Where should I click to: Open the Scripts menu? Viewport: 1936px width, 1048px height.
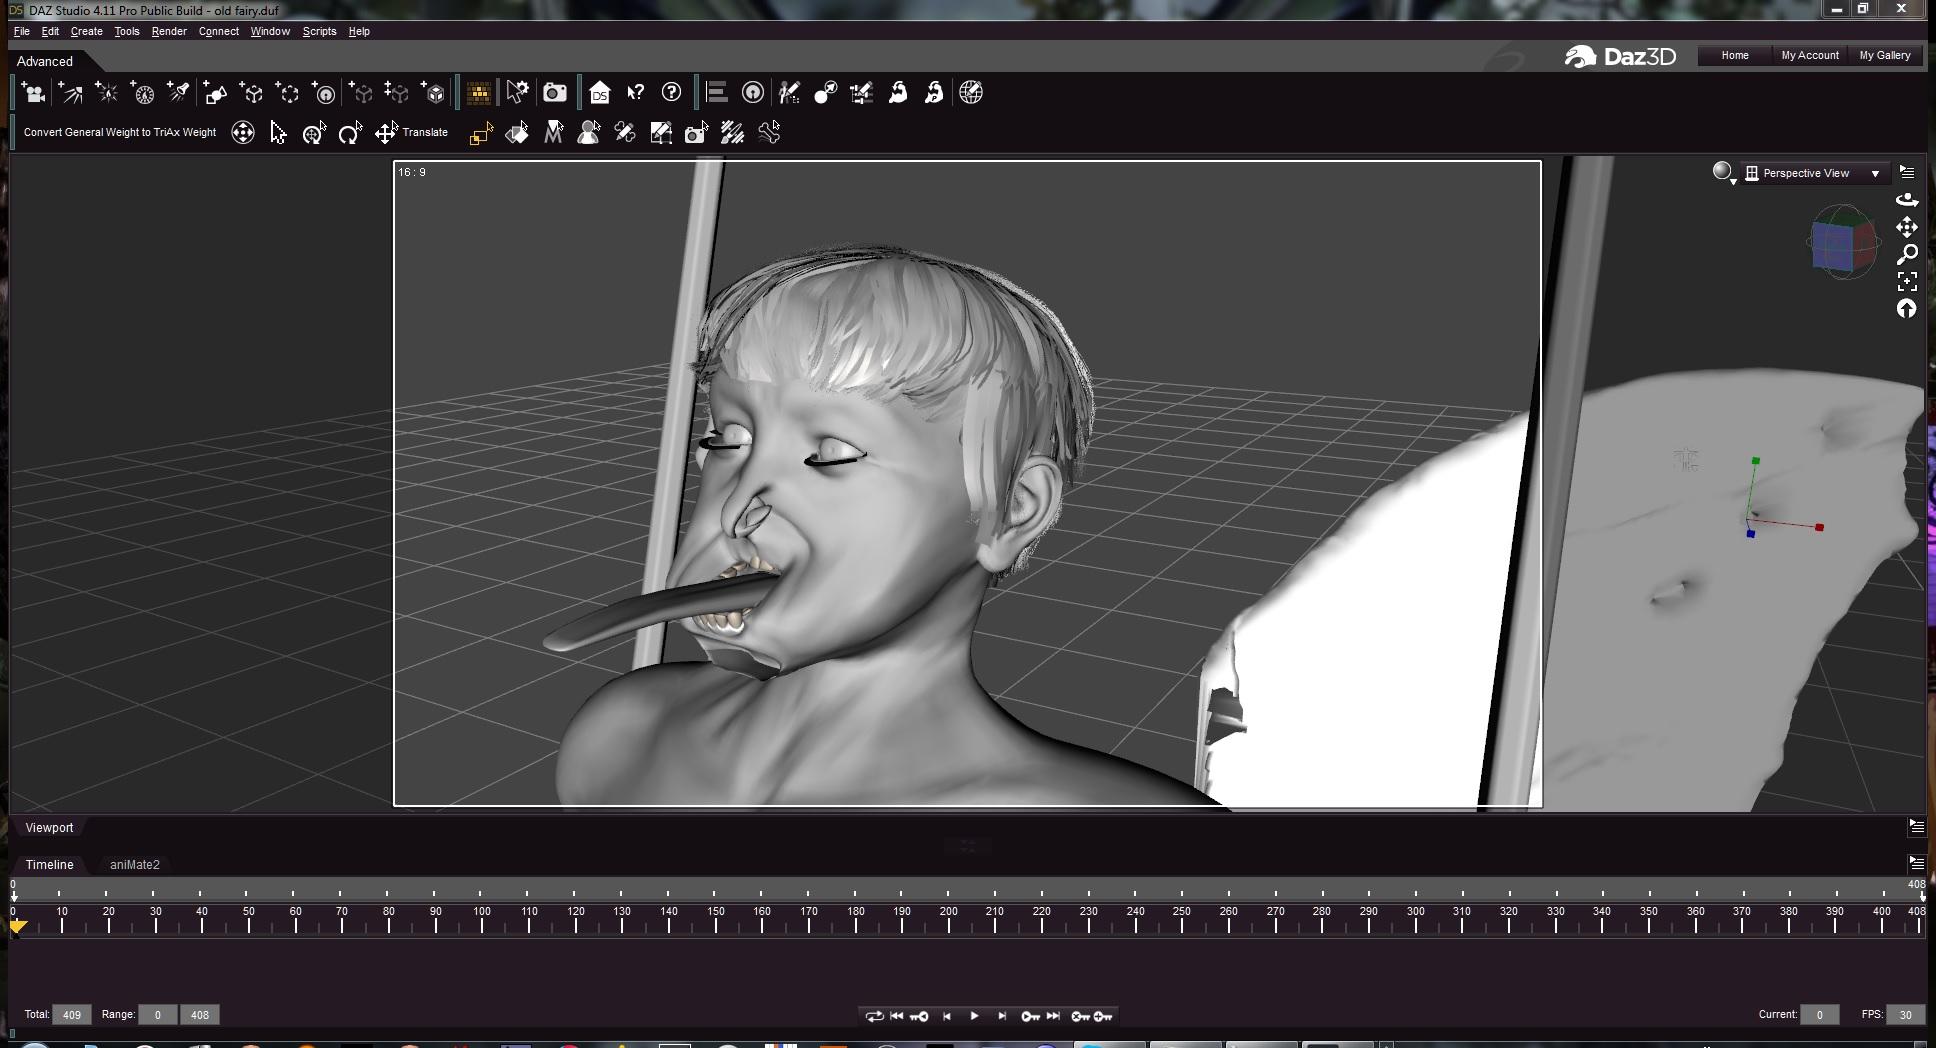pos(320,31)
